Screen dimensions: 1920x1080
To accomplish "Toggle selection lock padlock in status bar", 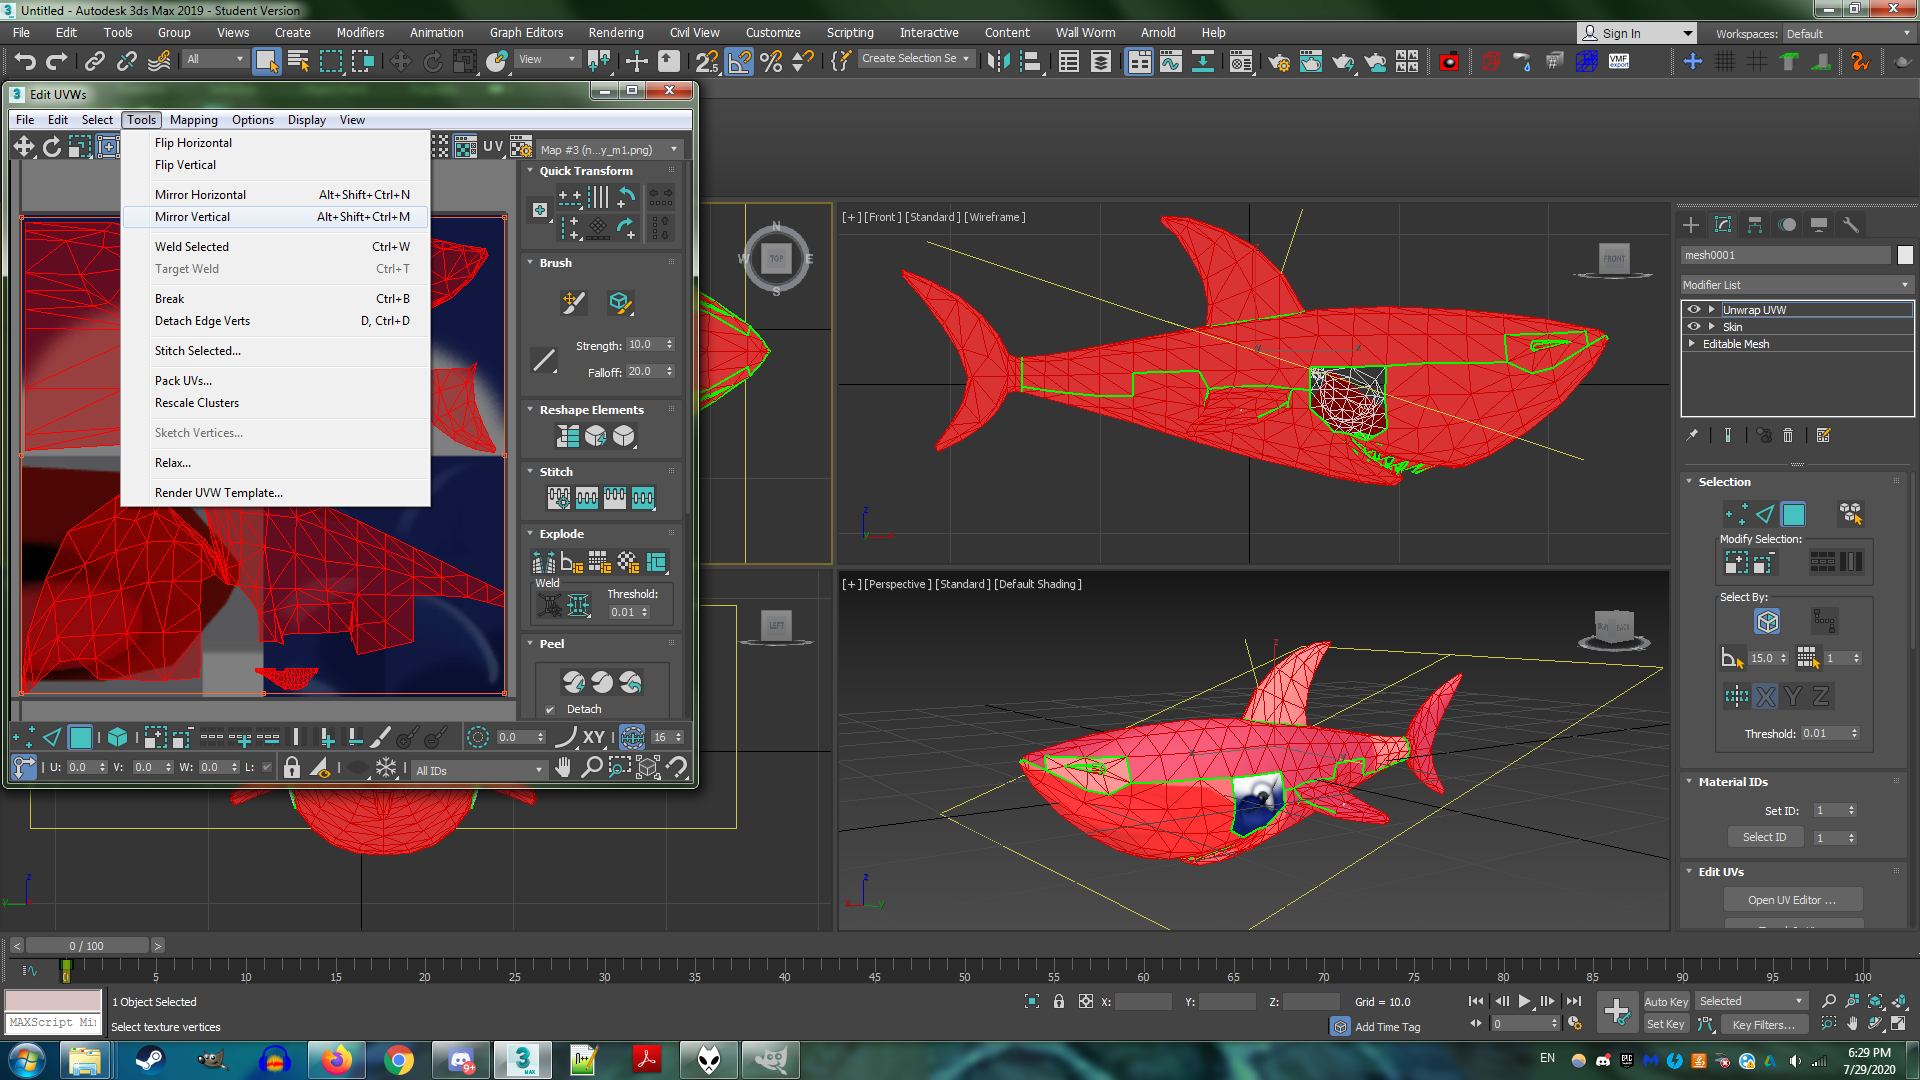I will (x=1059, y=1002).
